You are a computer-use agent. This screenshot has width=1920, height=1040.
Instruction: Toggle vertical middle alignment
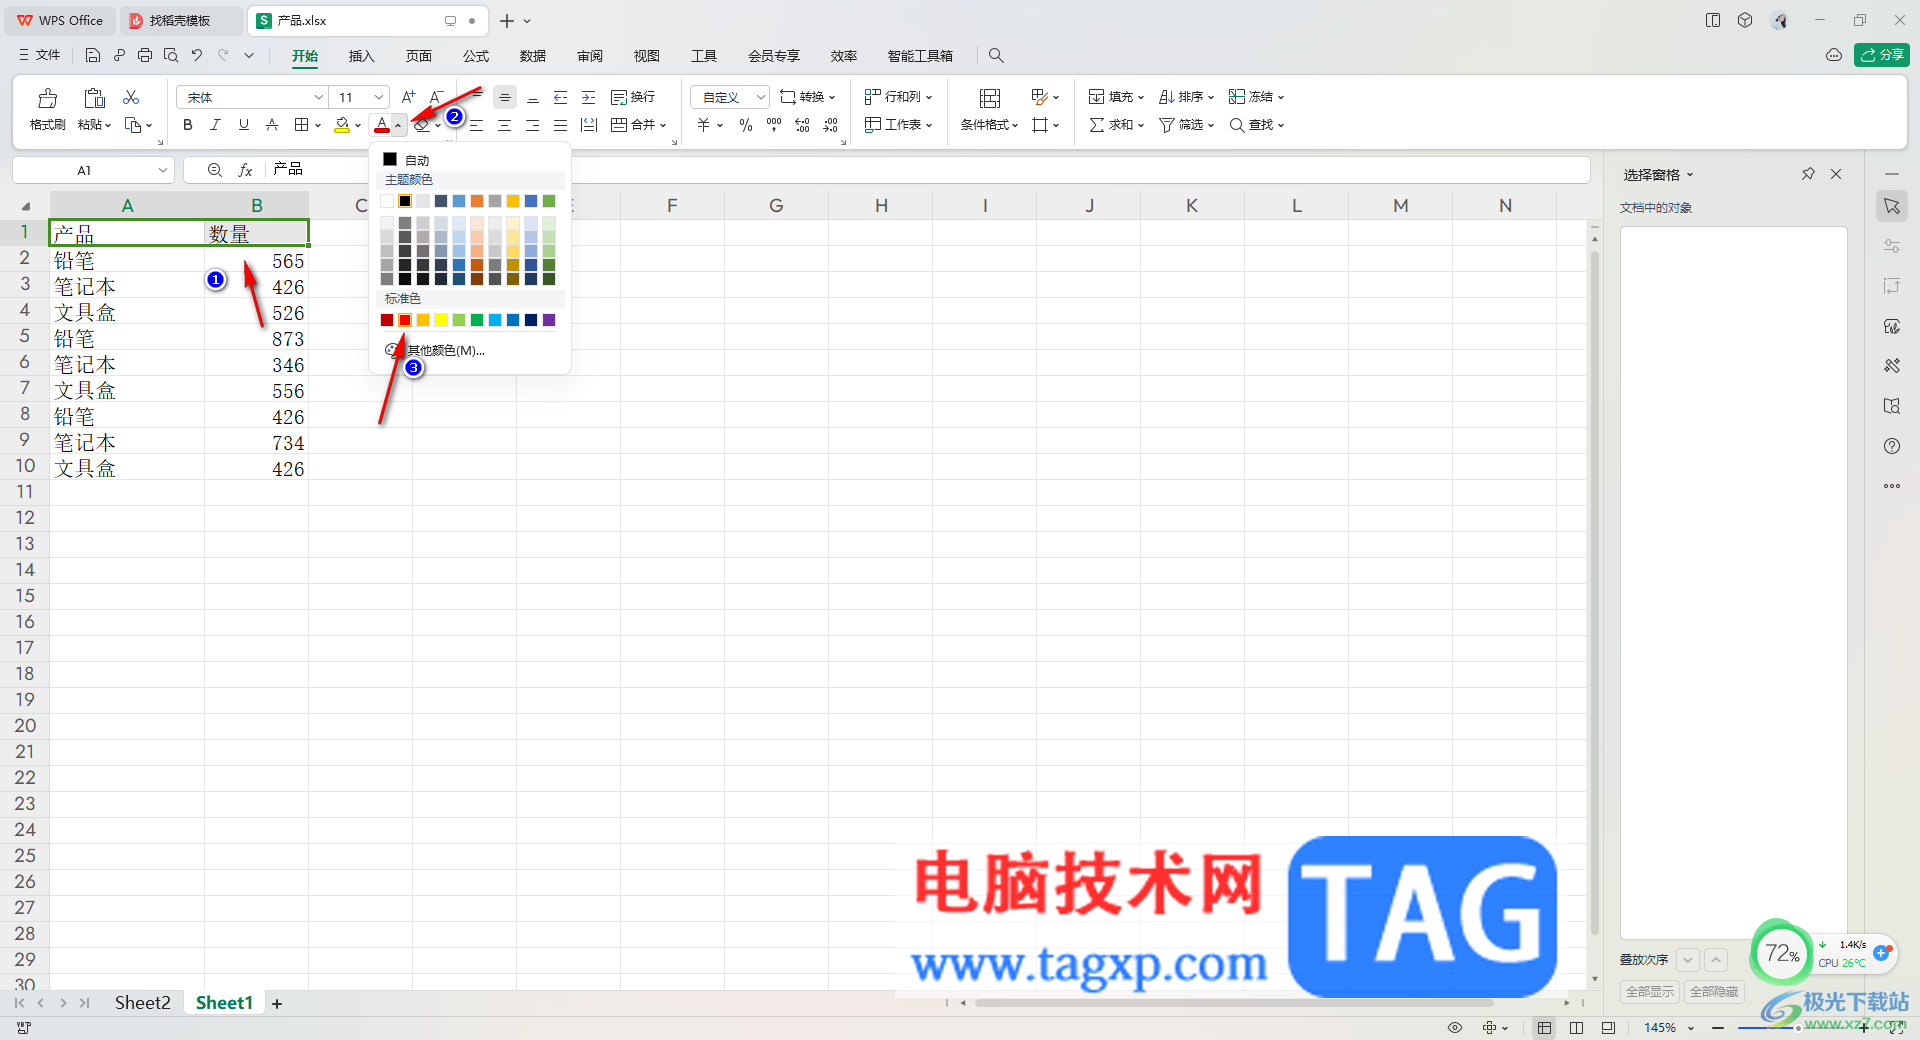[x=505, y=97]
